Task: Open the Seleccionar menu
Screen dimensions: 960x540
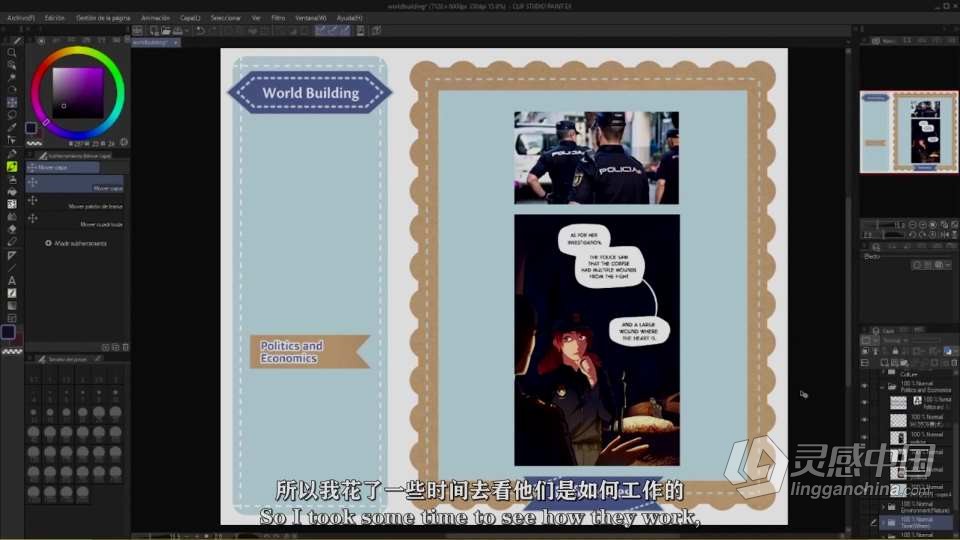Action: pos(226,18)
